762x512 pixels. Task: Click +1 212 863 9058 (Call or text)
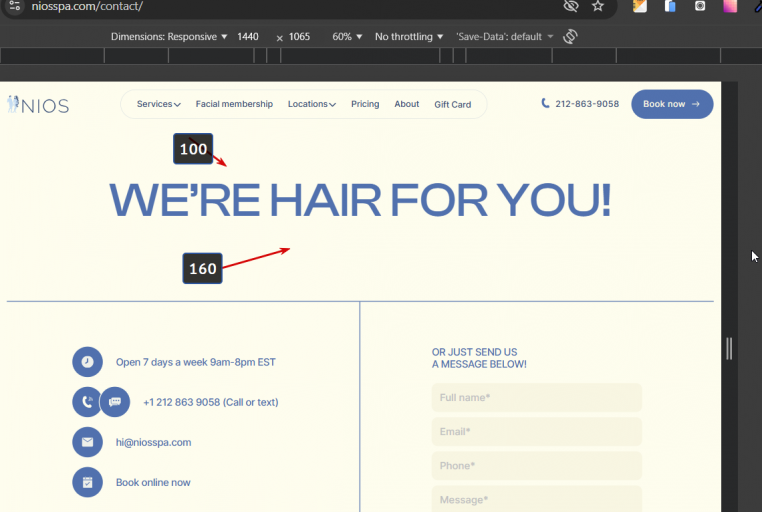[211, 402]
